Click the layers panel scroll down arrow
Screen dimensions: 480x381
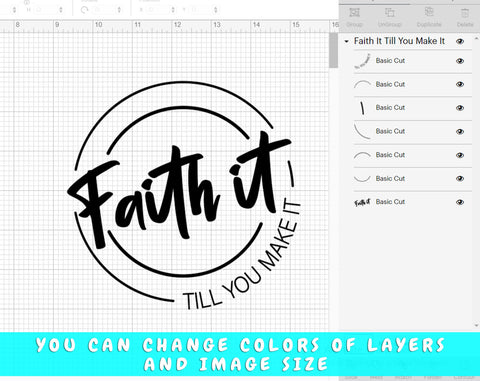(x=476, y=325)
